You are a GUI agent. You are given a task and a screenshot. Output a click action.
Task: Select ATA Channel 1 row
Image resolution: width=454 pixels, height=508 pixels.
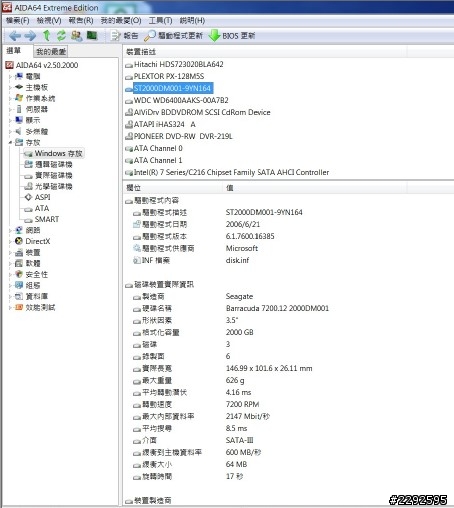[x=158, y=160]
